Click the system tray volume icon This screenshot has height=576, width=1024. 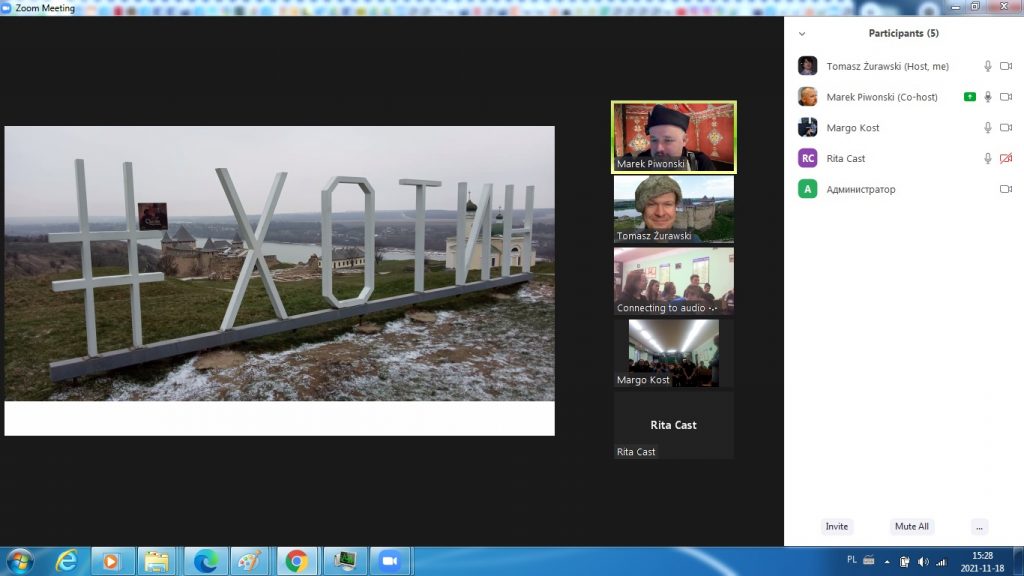click(x=922, y=561)
